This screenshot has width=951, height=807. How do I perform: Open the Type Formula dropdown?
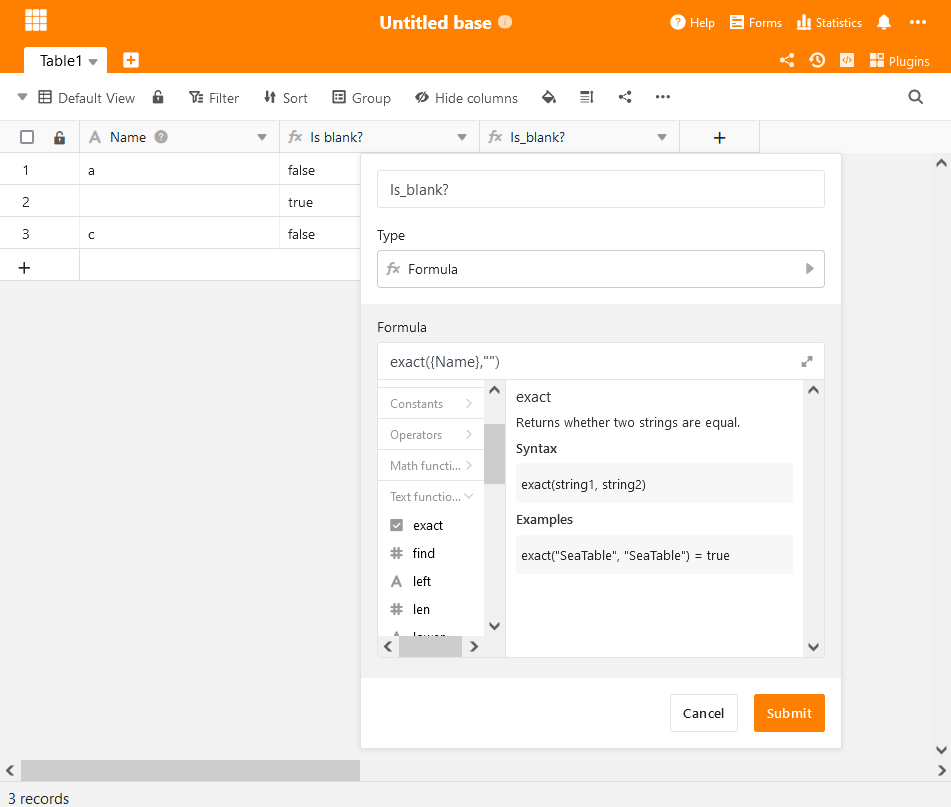(600, 269)
